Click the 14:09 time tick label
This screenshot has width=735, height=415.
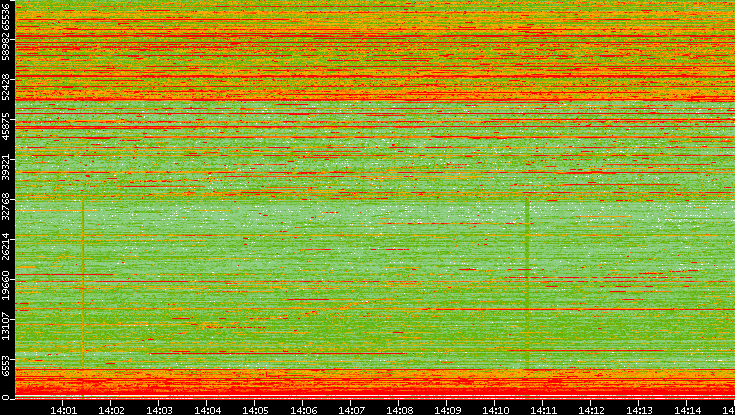pos(448,410)
